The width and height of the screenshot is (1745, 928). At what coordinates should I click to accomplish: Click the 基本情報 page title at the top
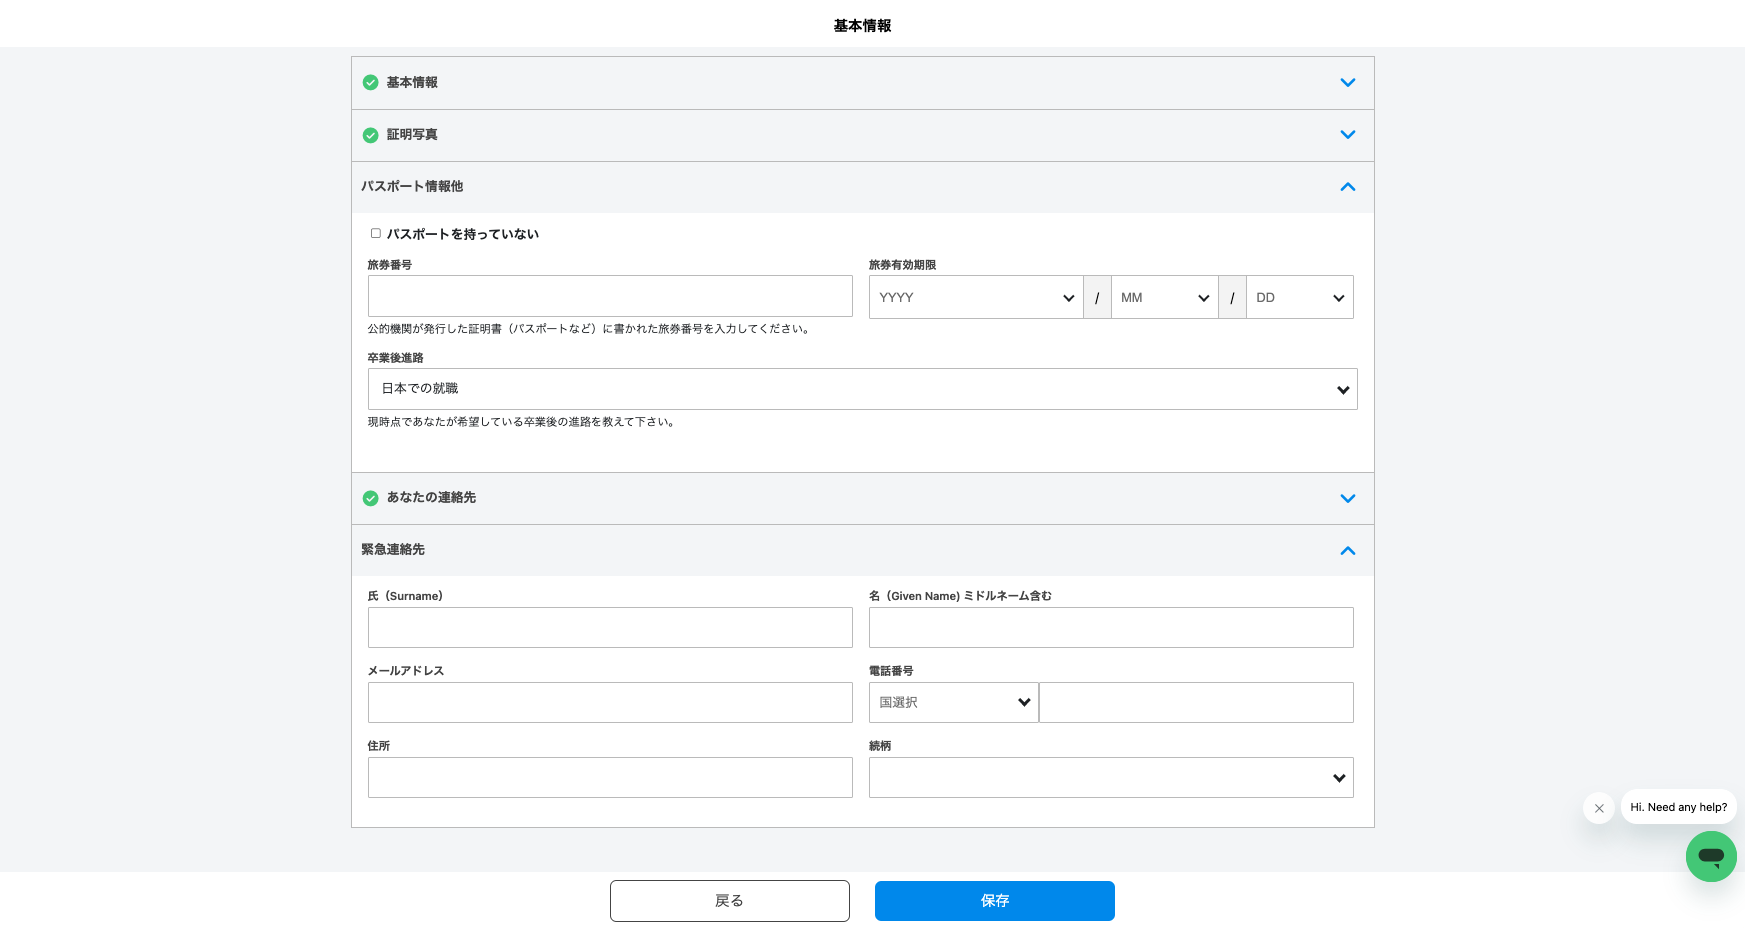tap(862, 26)
